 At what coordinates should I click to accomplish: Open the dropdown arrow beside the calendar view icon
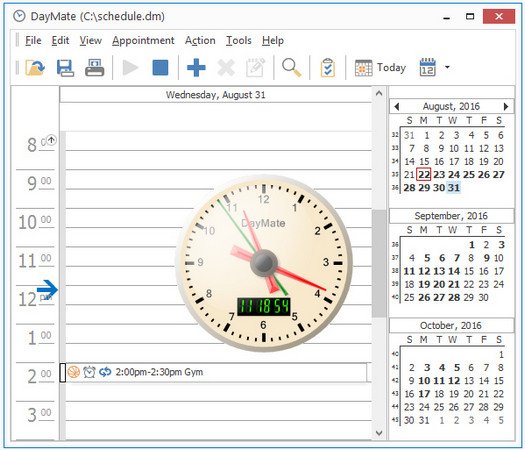point(447,67)
